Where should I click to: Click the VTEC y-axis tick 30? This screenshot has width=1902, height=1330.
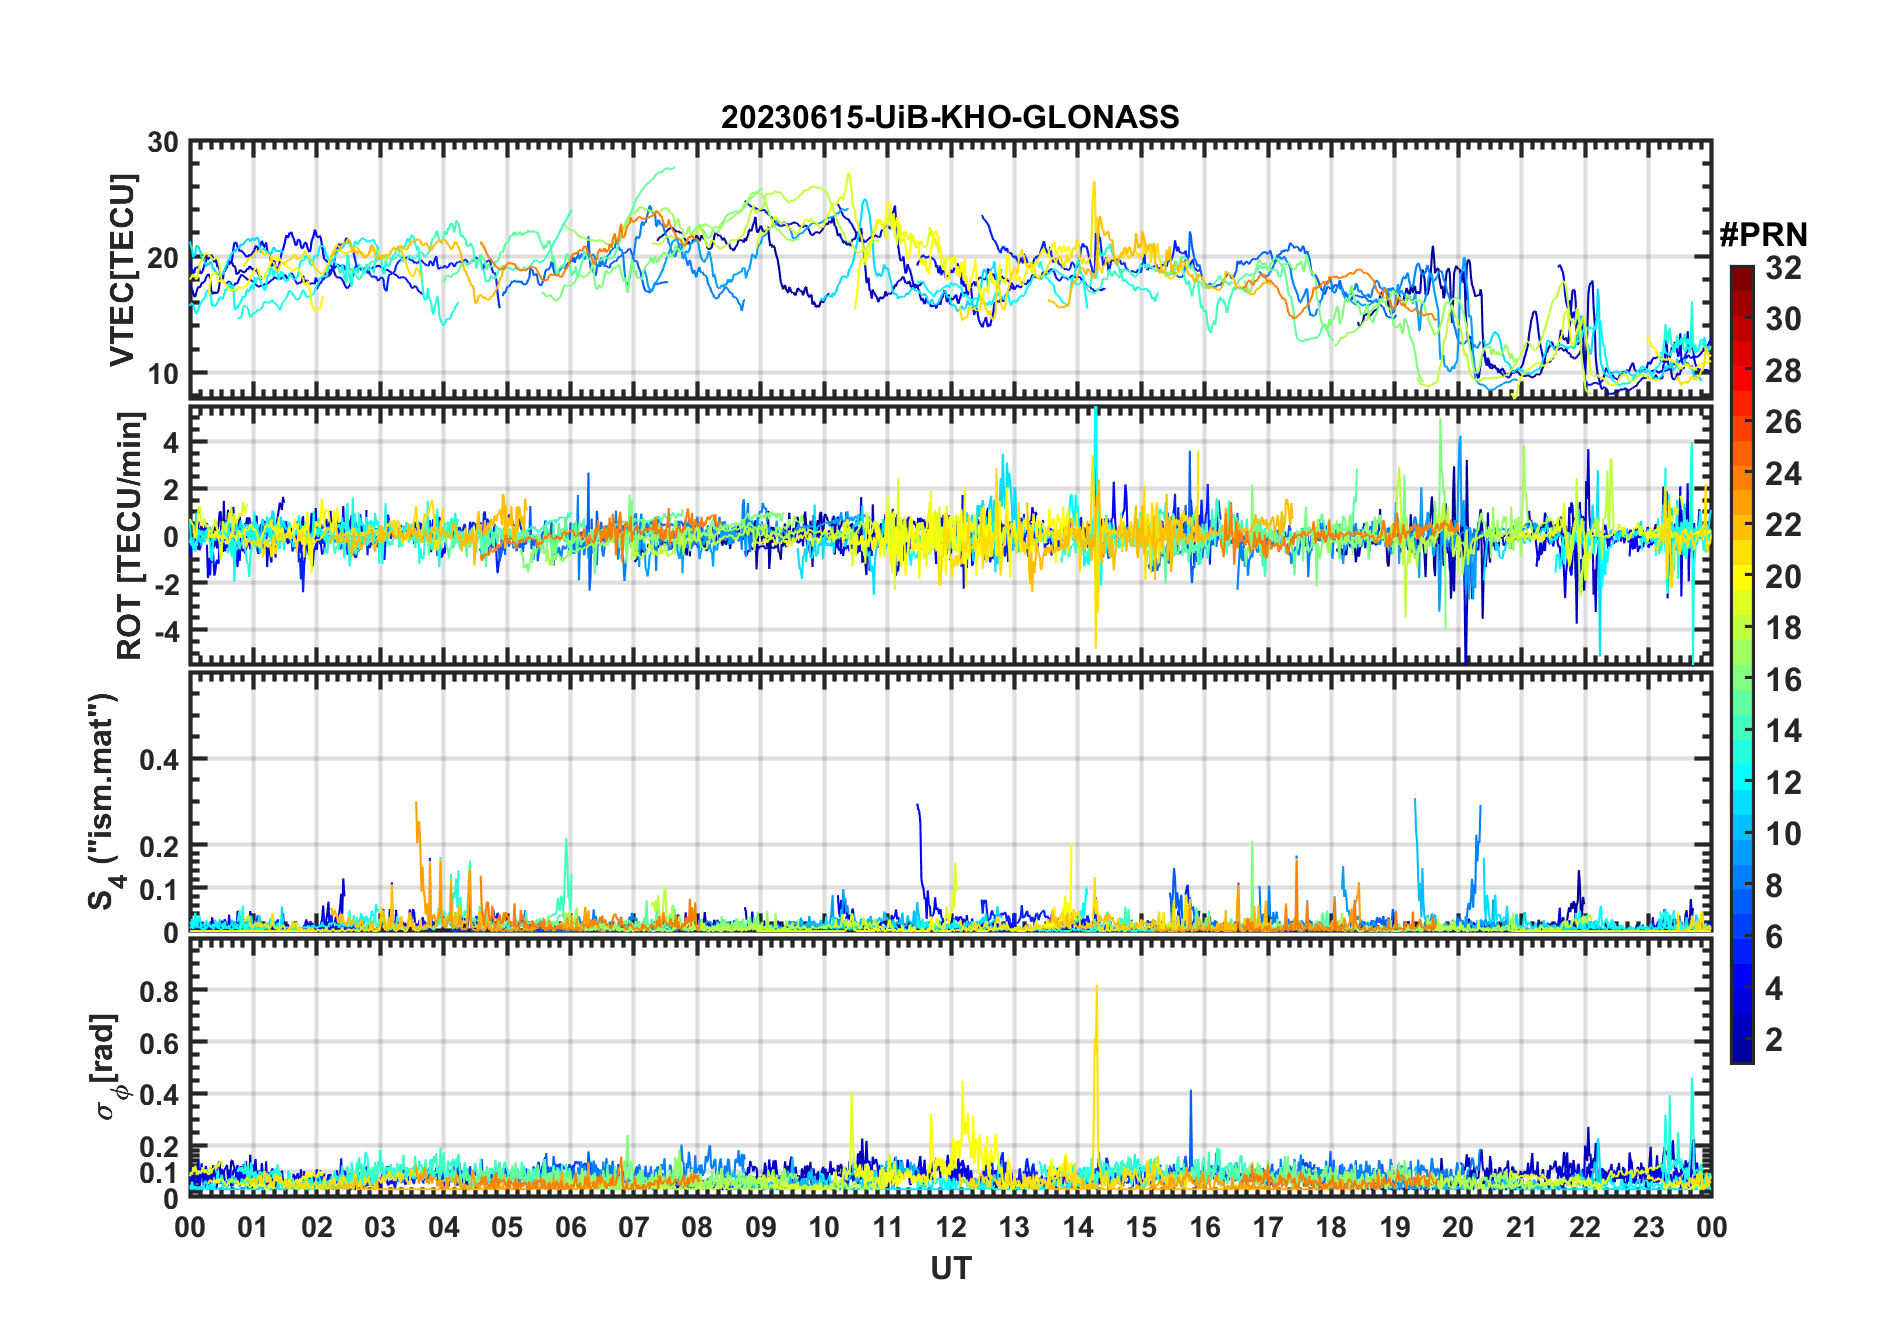(x=163, y=143)
